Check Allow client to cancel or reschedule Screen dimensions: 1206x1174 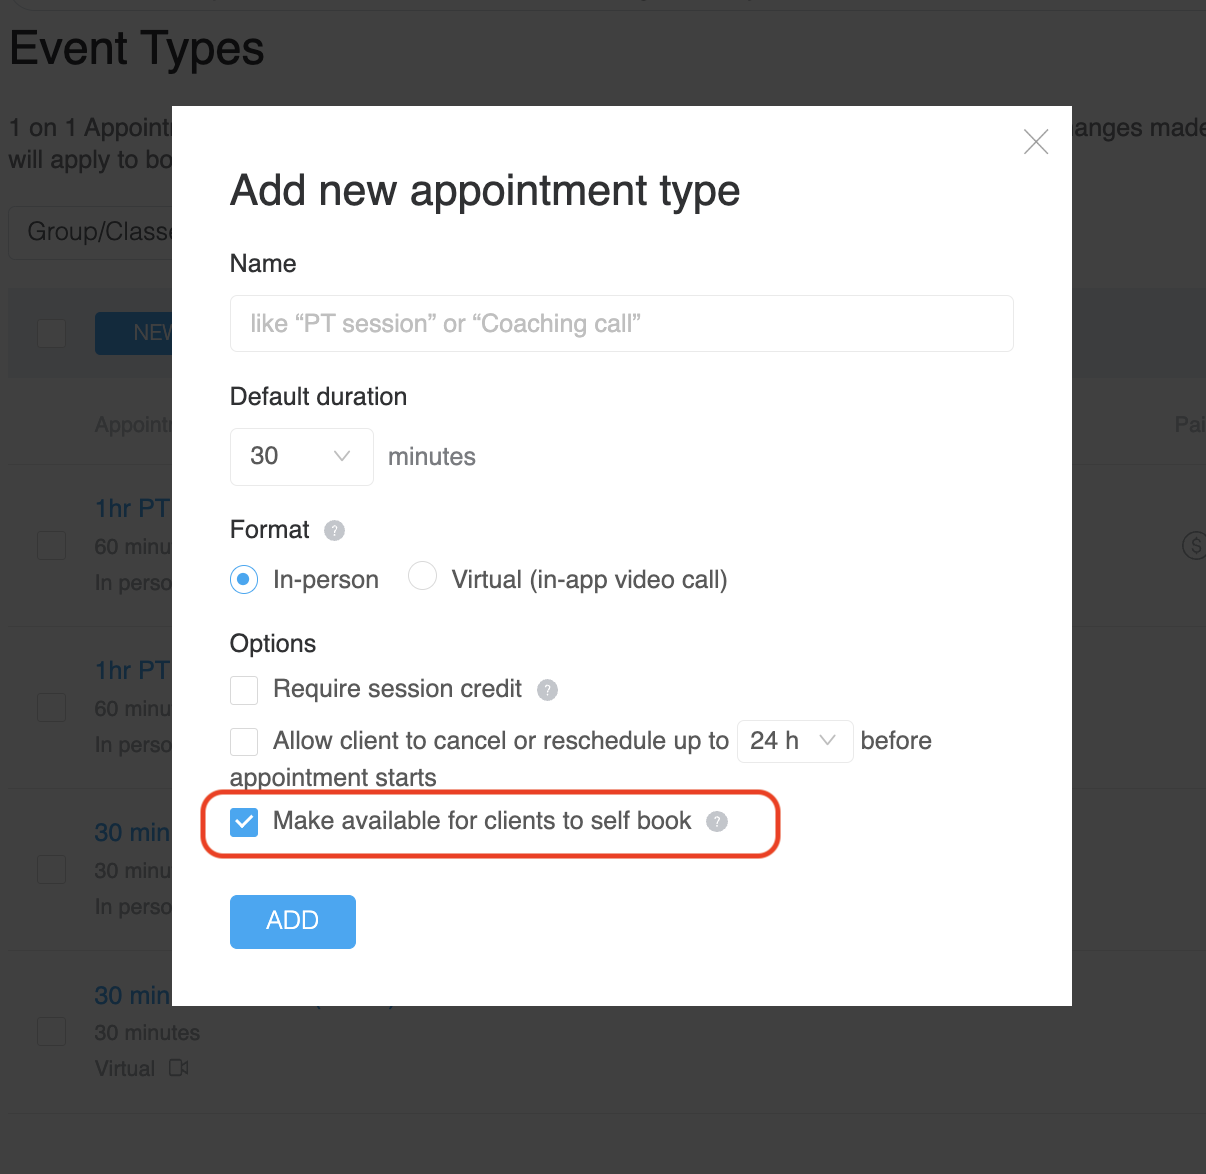point(244,742)
